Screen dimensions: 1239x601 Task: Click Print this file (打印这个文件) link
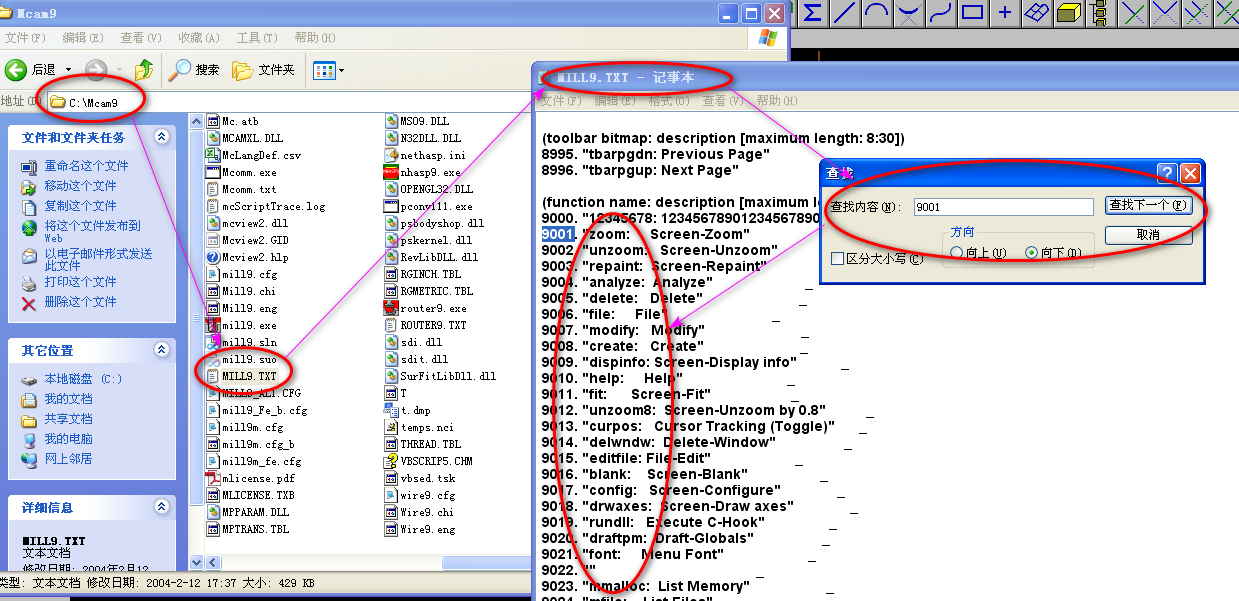80,282
